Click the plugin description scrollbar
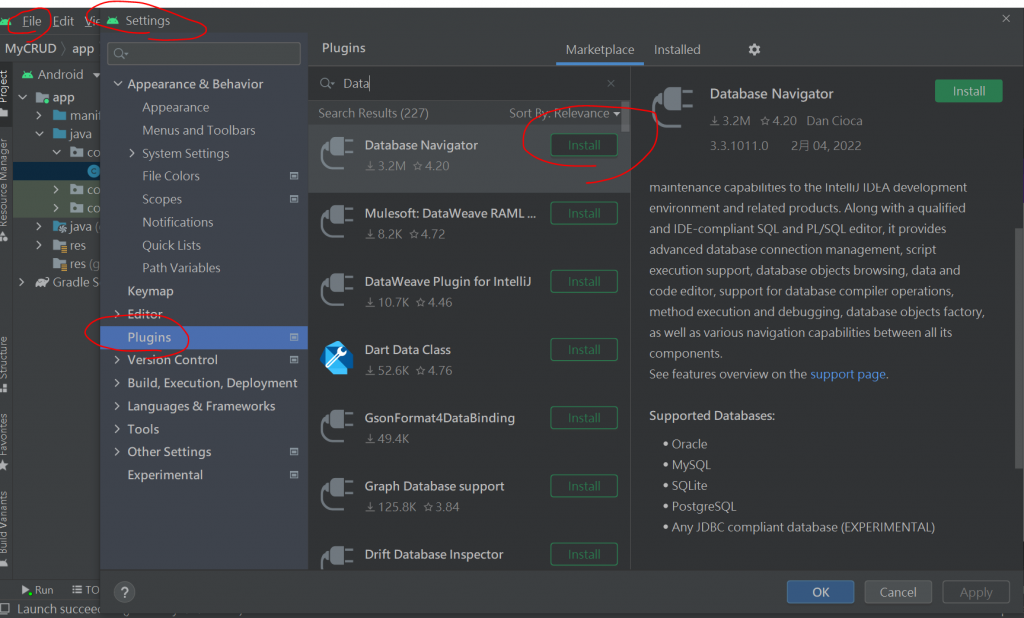 coord(1019,348)
